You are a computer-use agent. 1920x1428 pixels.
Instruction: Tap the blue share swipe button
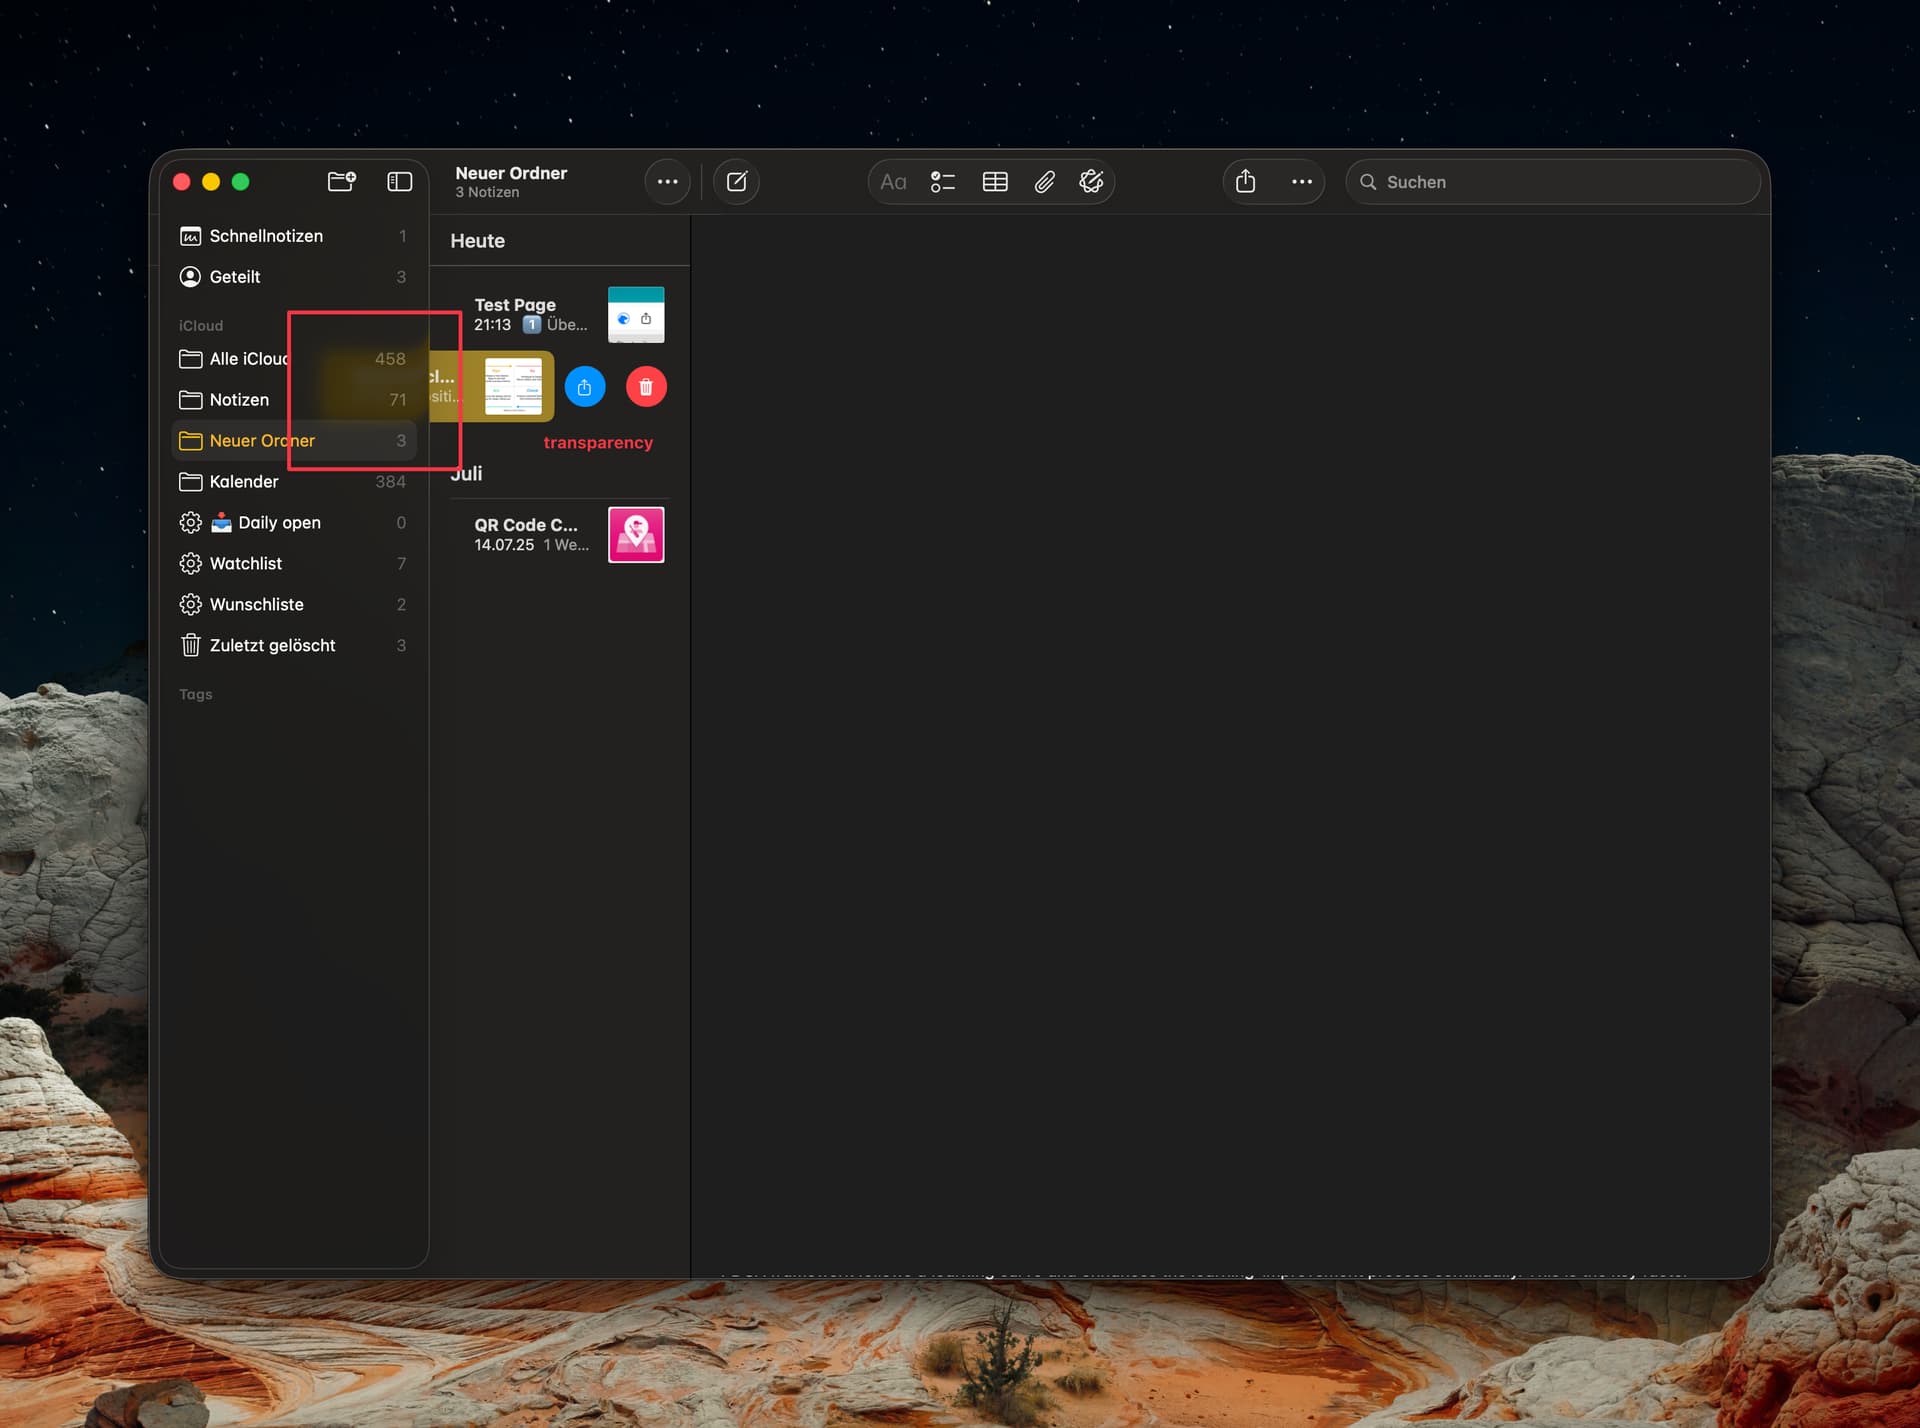(x=585, y=387)
